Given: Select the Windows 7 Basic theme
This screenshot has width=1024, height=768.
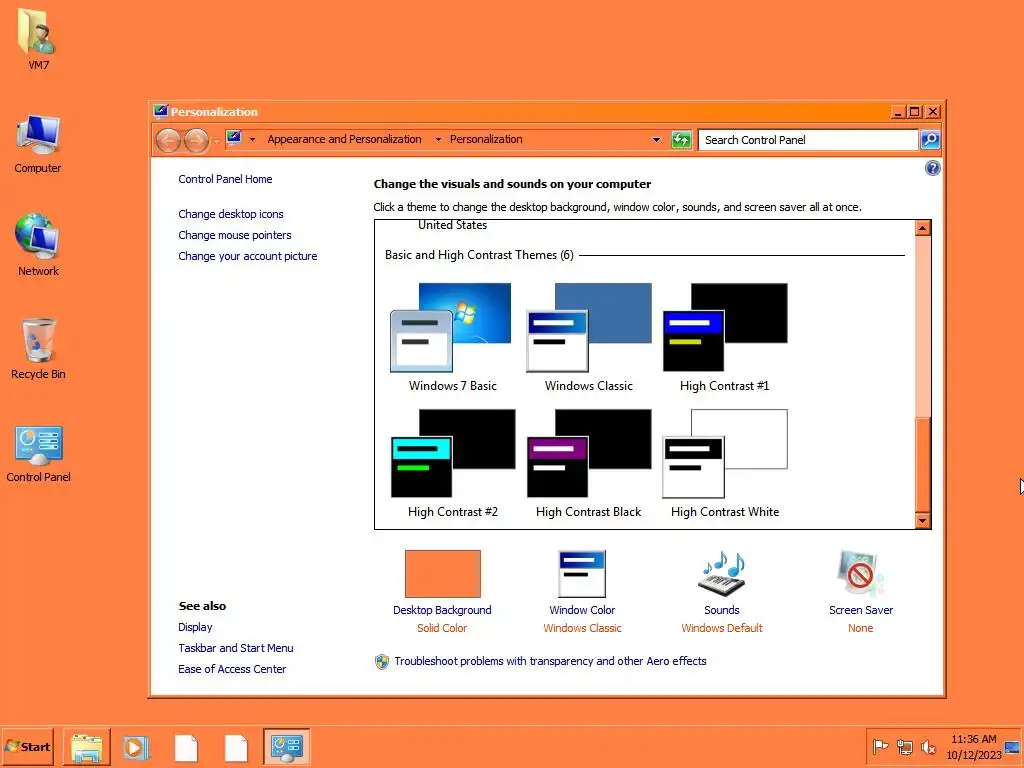Looking at the screenshot, I should pyautogui.click(x=452, y=338).
